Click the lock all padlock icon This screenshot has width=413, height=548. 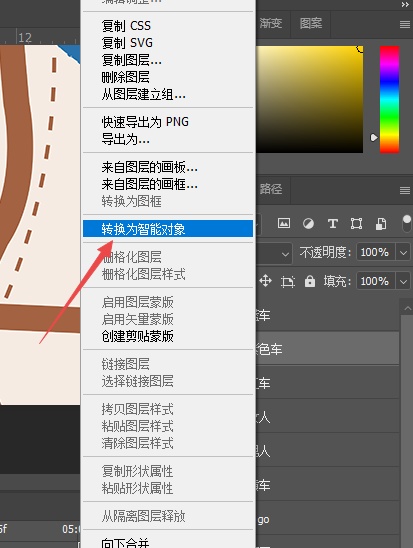click(310, 281)
